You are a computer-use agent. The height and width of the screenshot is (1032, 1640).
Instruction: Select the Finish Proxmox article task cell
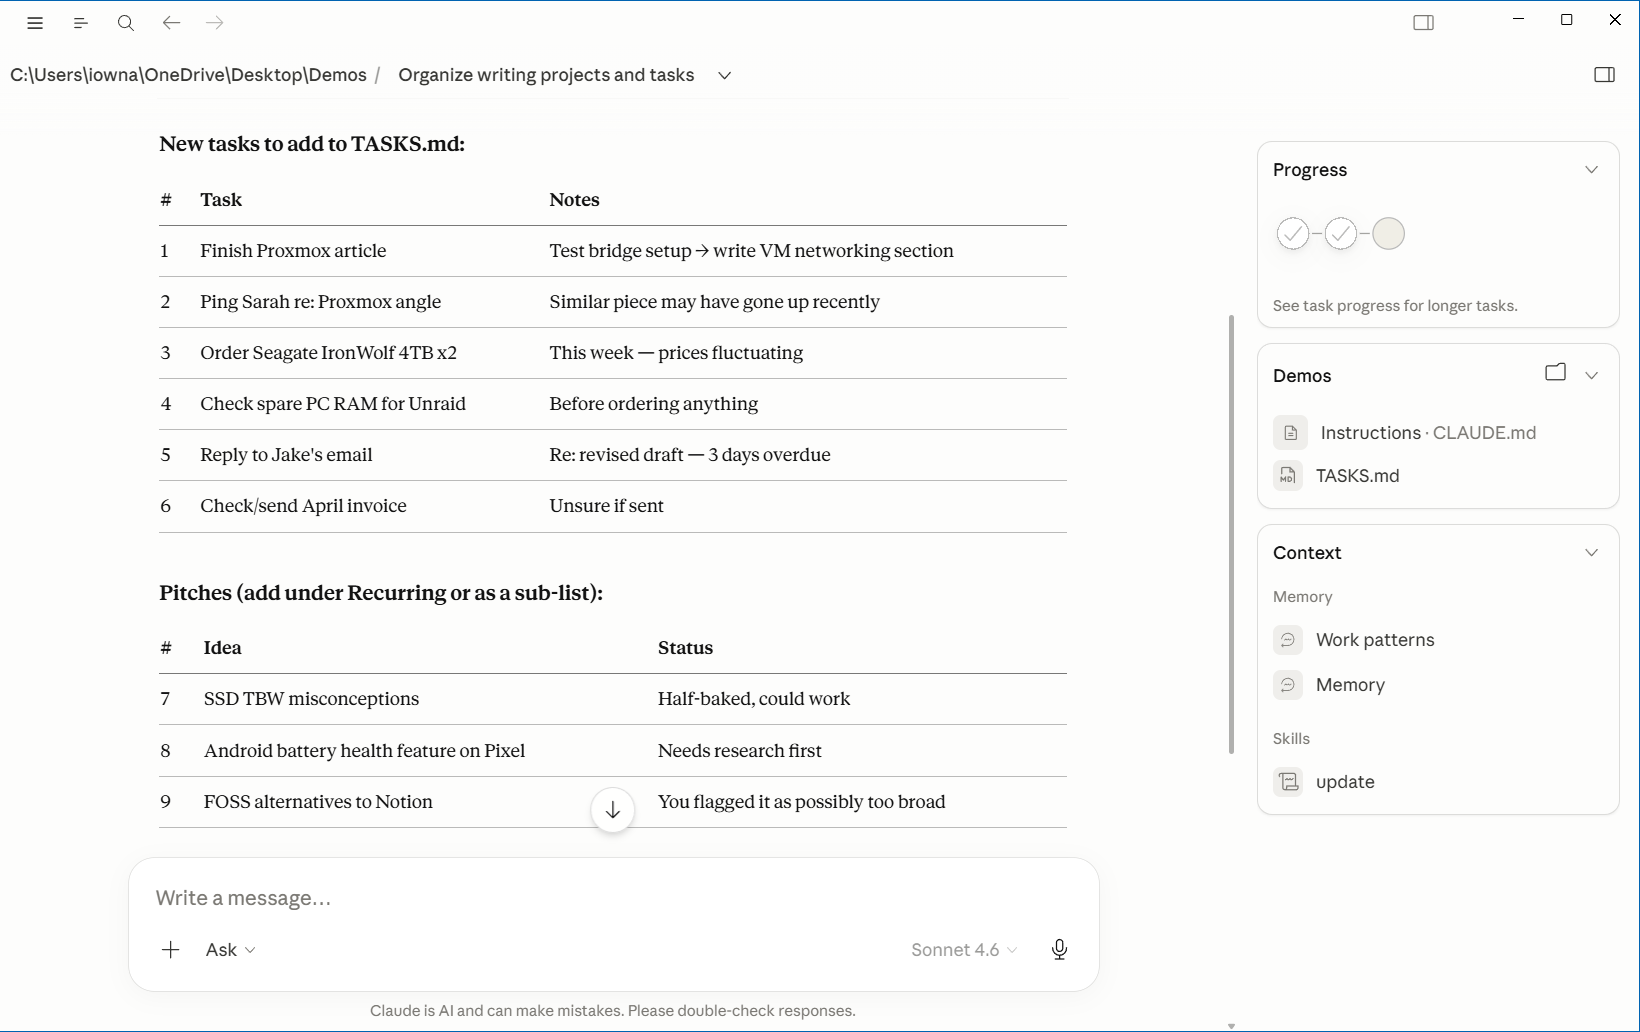pyautogui.click(x=293, y=251)
